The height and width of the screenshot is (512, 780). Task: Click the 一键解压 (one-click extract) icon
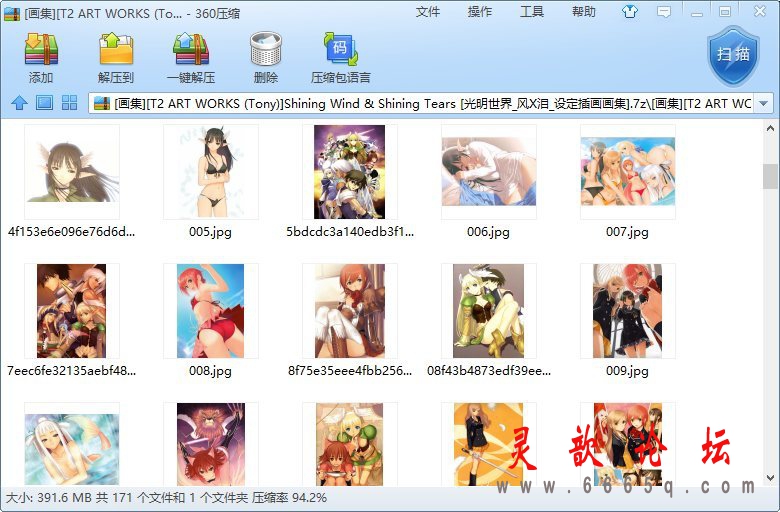[191, 50]
